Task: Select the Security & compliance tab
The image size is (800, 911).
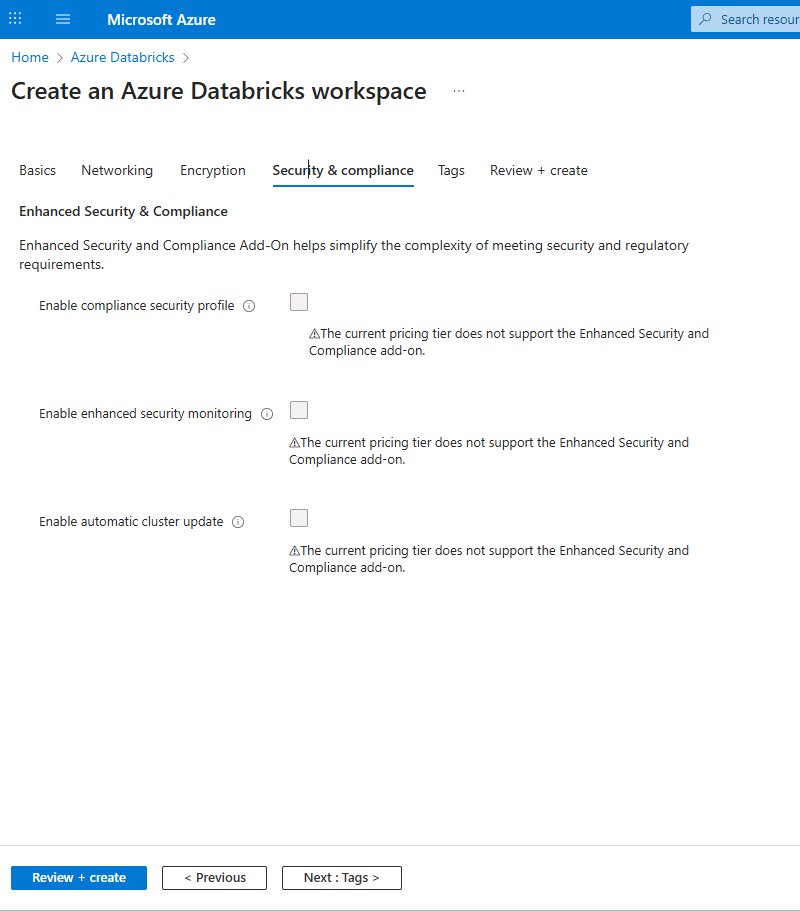Action: click(343, 170)
